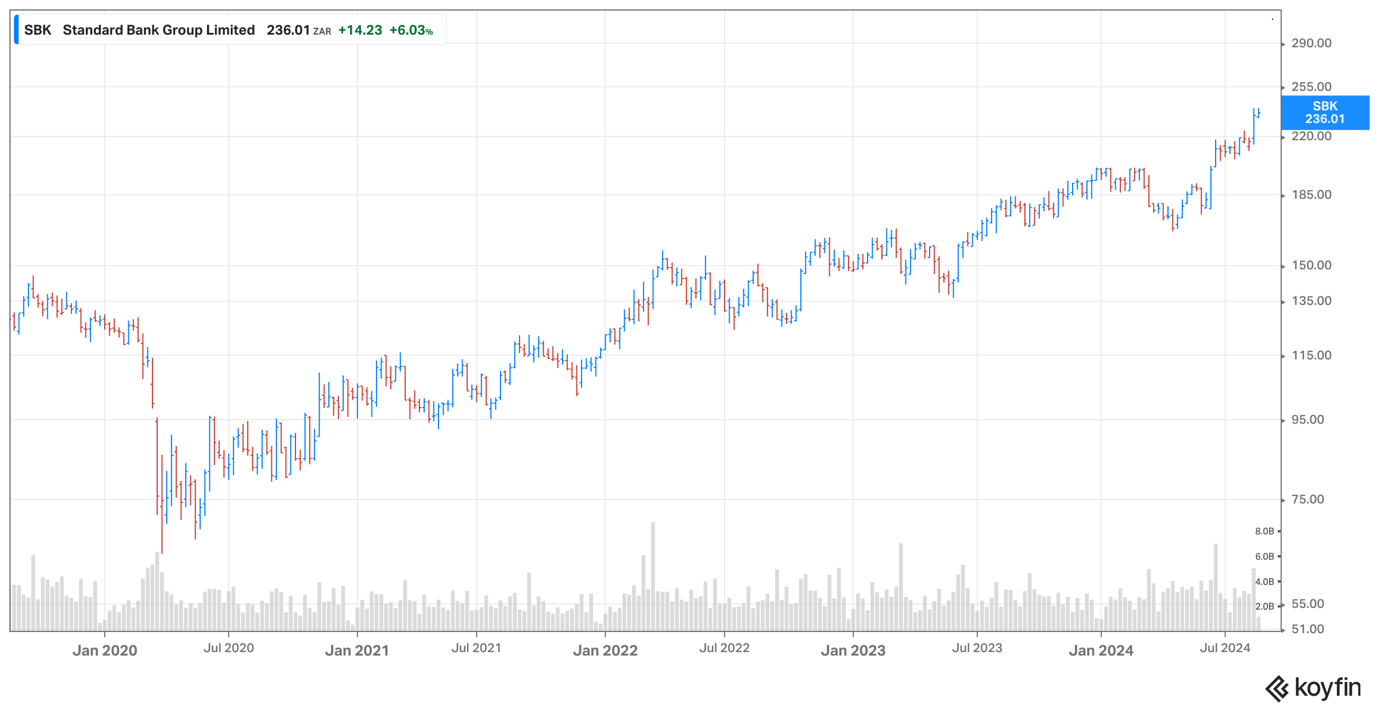
Task: Click the Jan 2021 date label
Action: 357,650
